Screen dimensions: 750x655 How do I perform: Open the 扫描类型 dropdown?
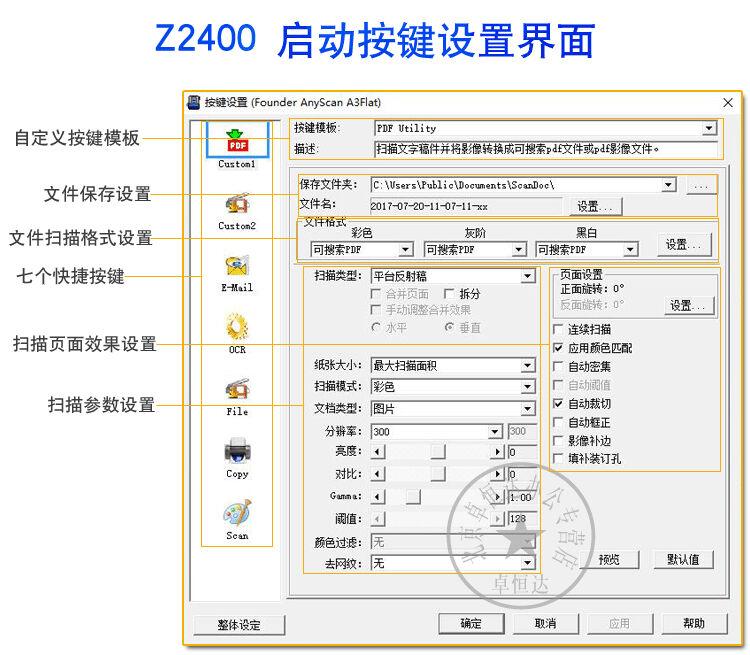click(528, 276)
